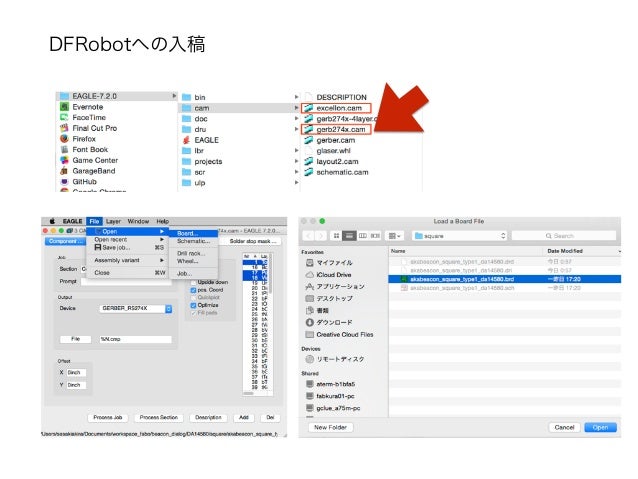
Task: Toggle the Quickplot checkbox
Action: [194, 297]
